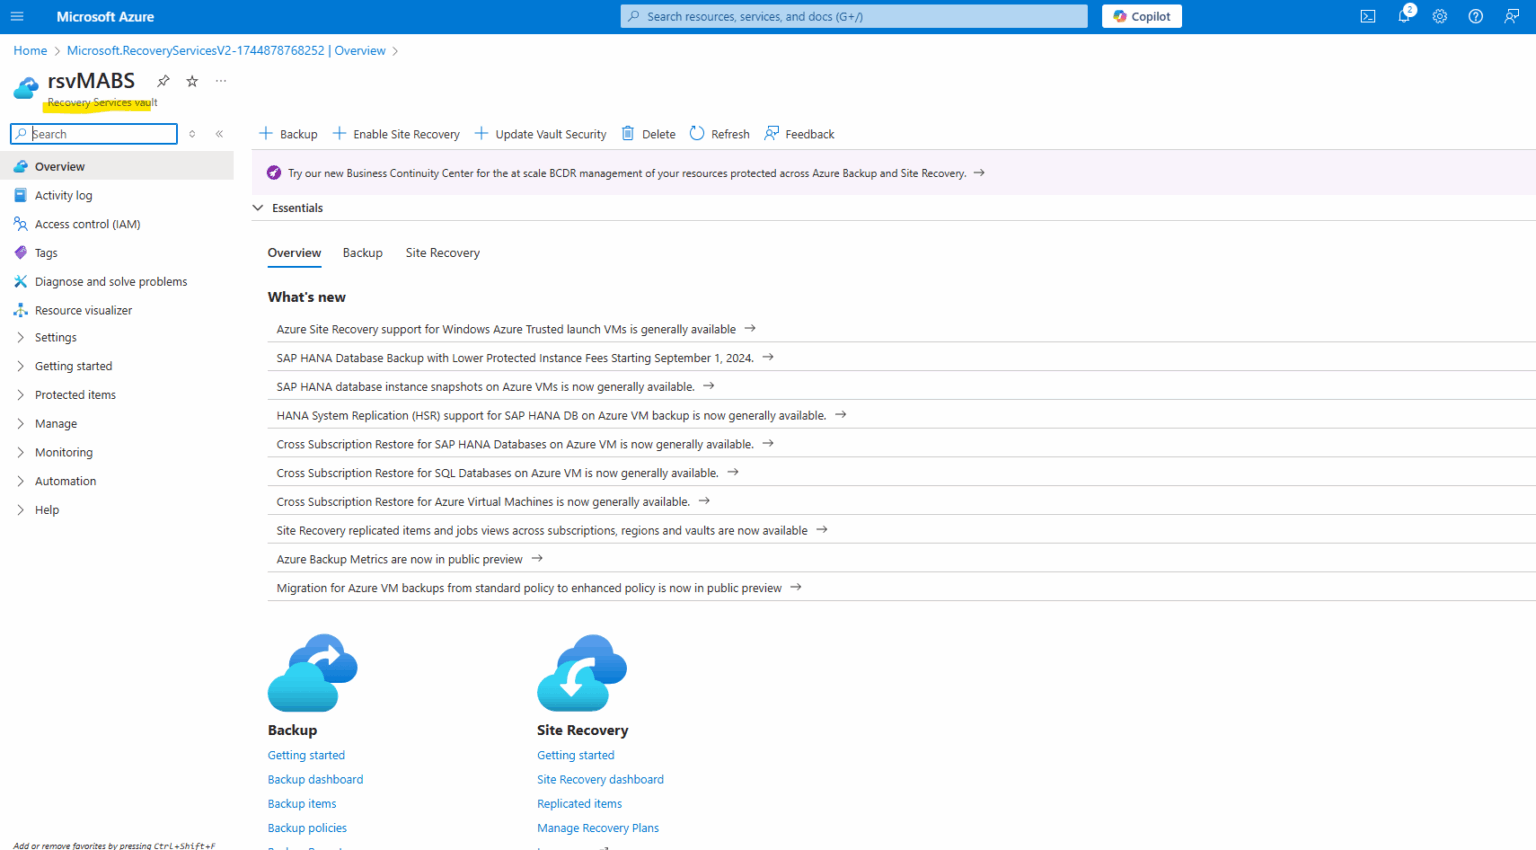The height and width of the screenshot is (850, 1536).
Task: Open the Manage Recovery Plans link
Action: coord(597,828)
